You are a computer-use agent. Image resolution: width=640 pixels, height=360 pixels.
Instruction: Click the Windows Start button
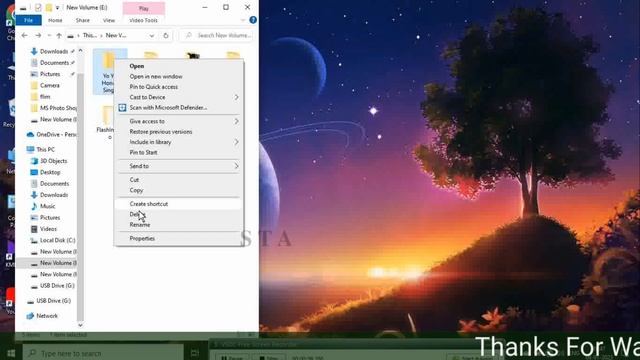(10, 353)
